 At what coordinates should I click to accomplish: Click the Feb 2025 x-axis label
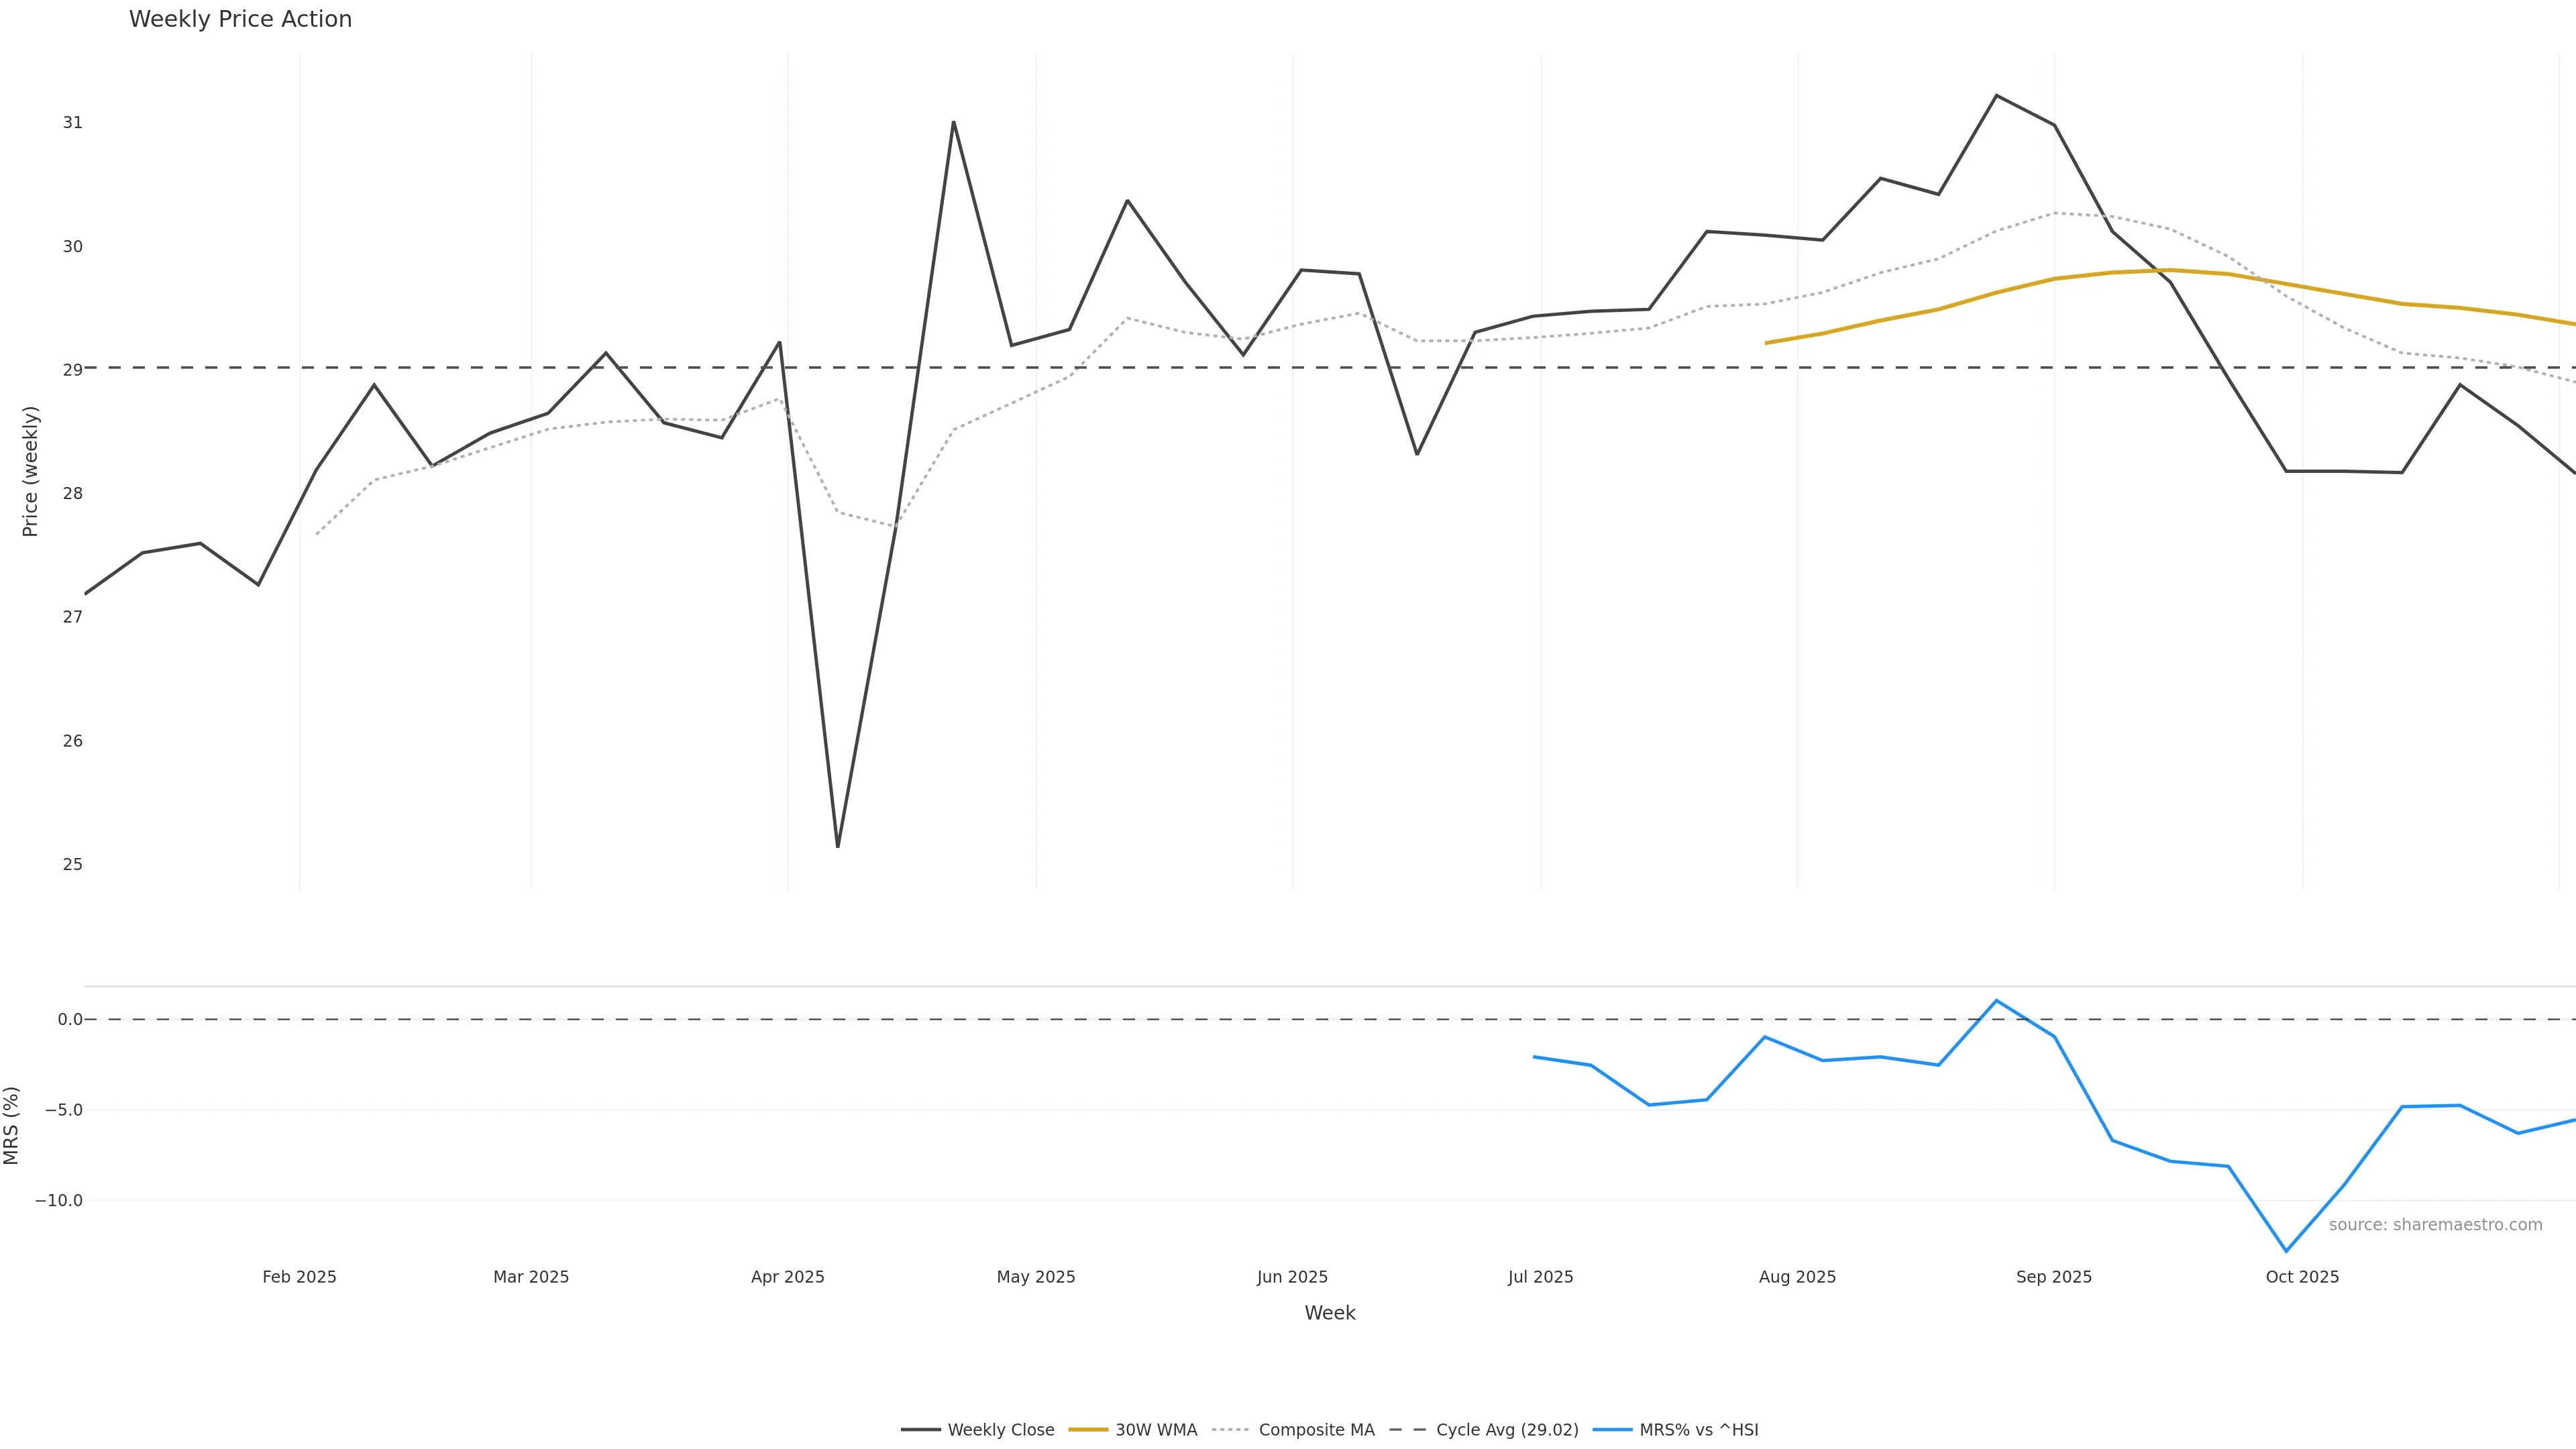(299, 1277)
